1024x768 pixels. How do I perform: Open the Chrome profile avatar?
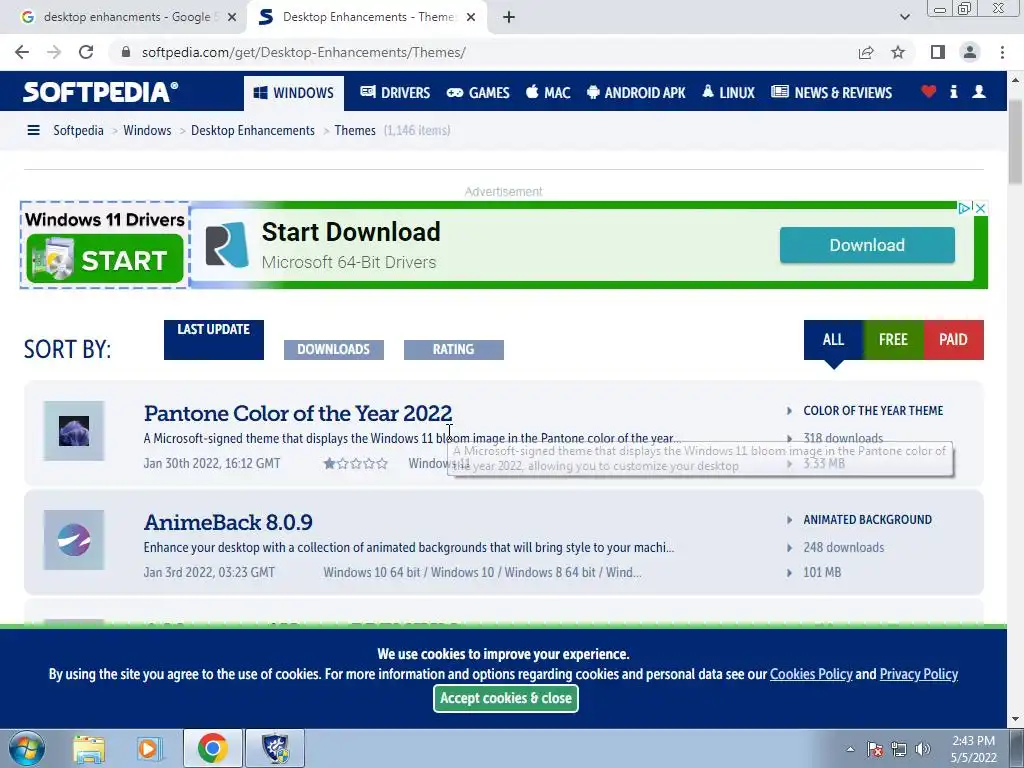[970, 52]
